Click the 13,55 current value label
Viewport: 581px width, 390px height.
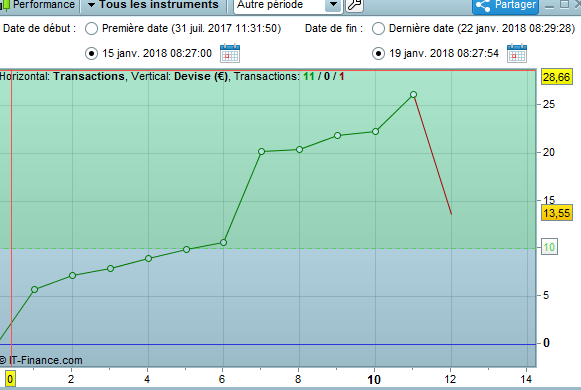pos(557,213)
